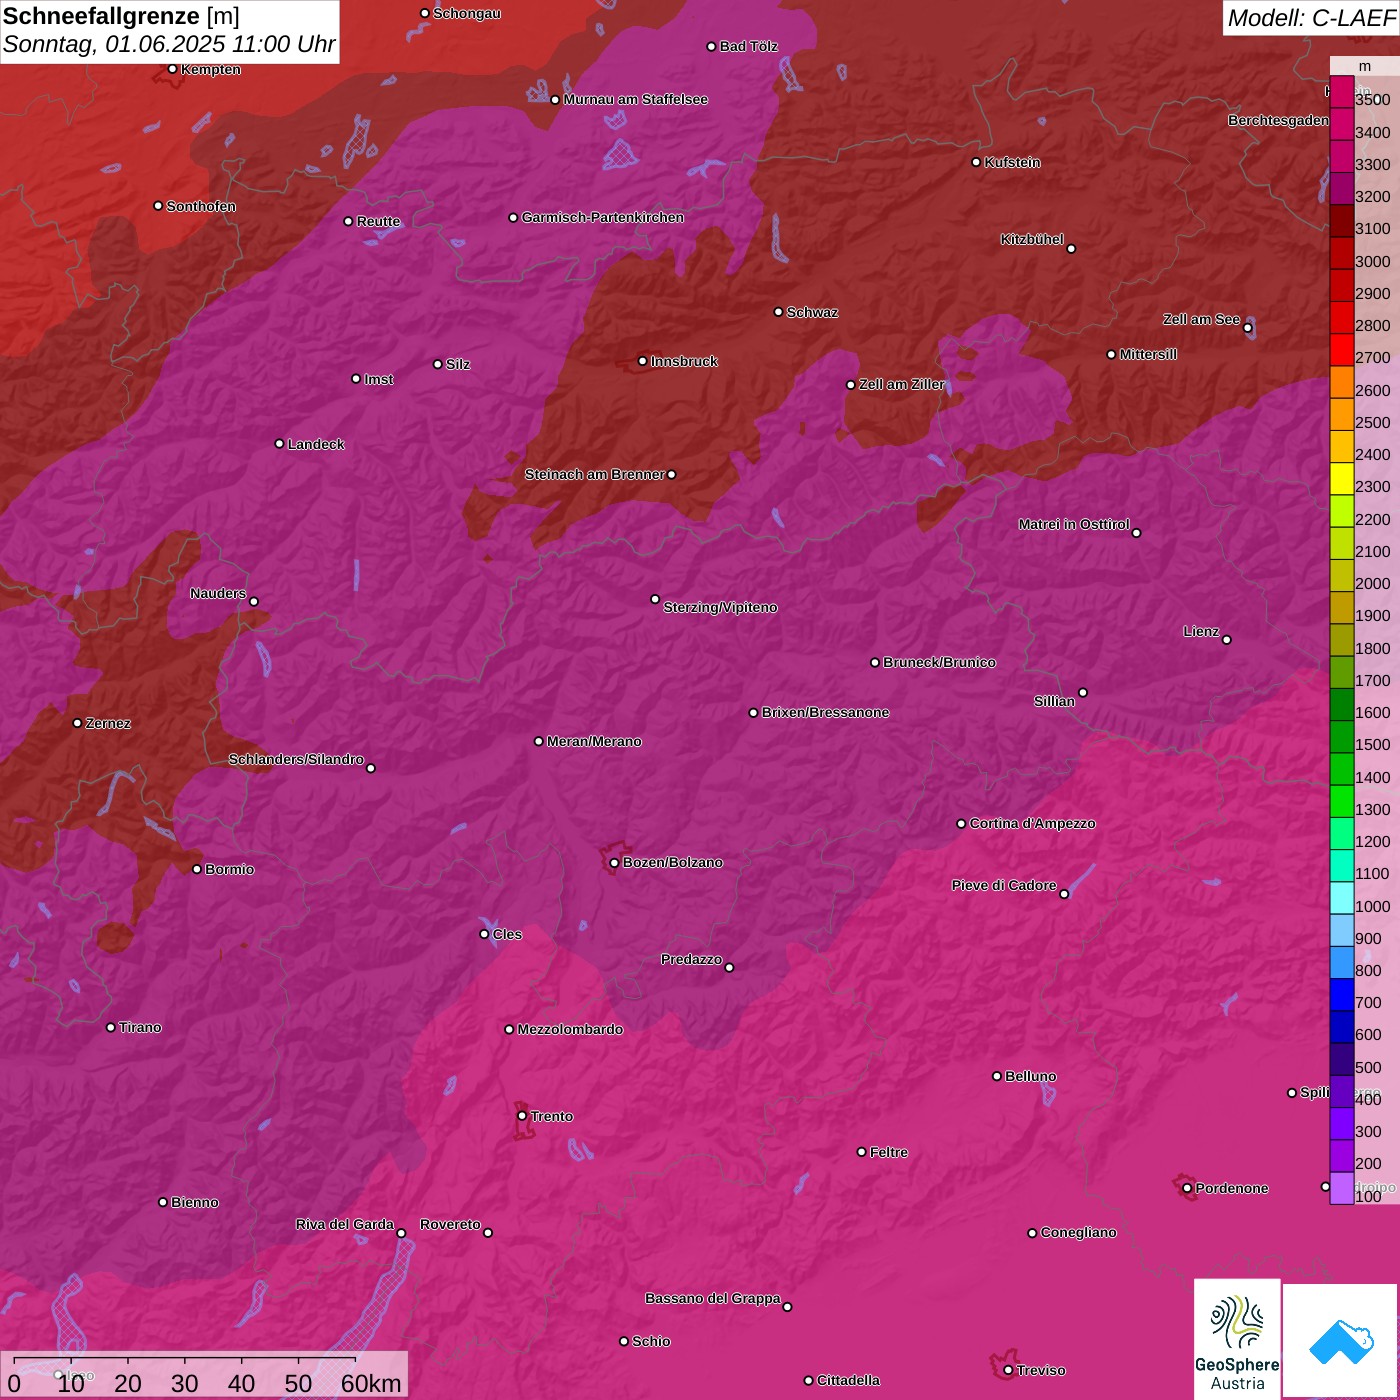Click the 'Riva del Garda' label

click(345, 1224)
